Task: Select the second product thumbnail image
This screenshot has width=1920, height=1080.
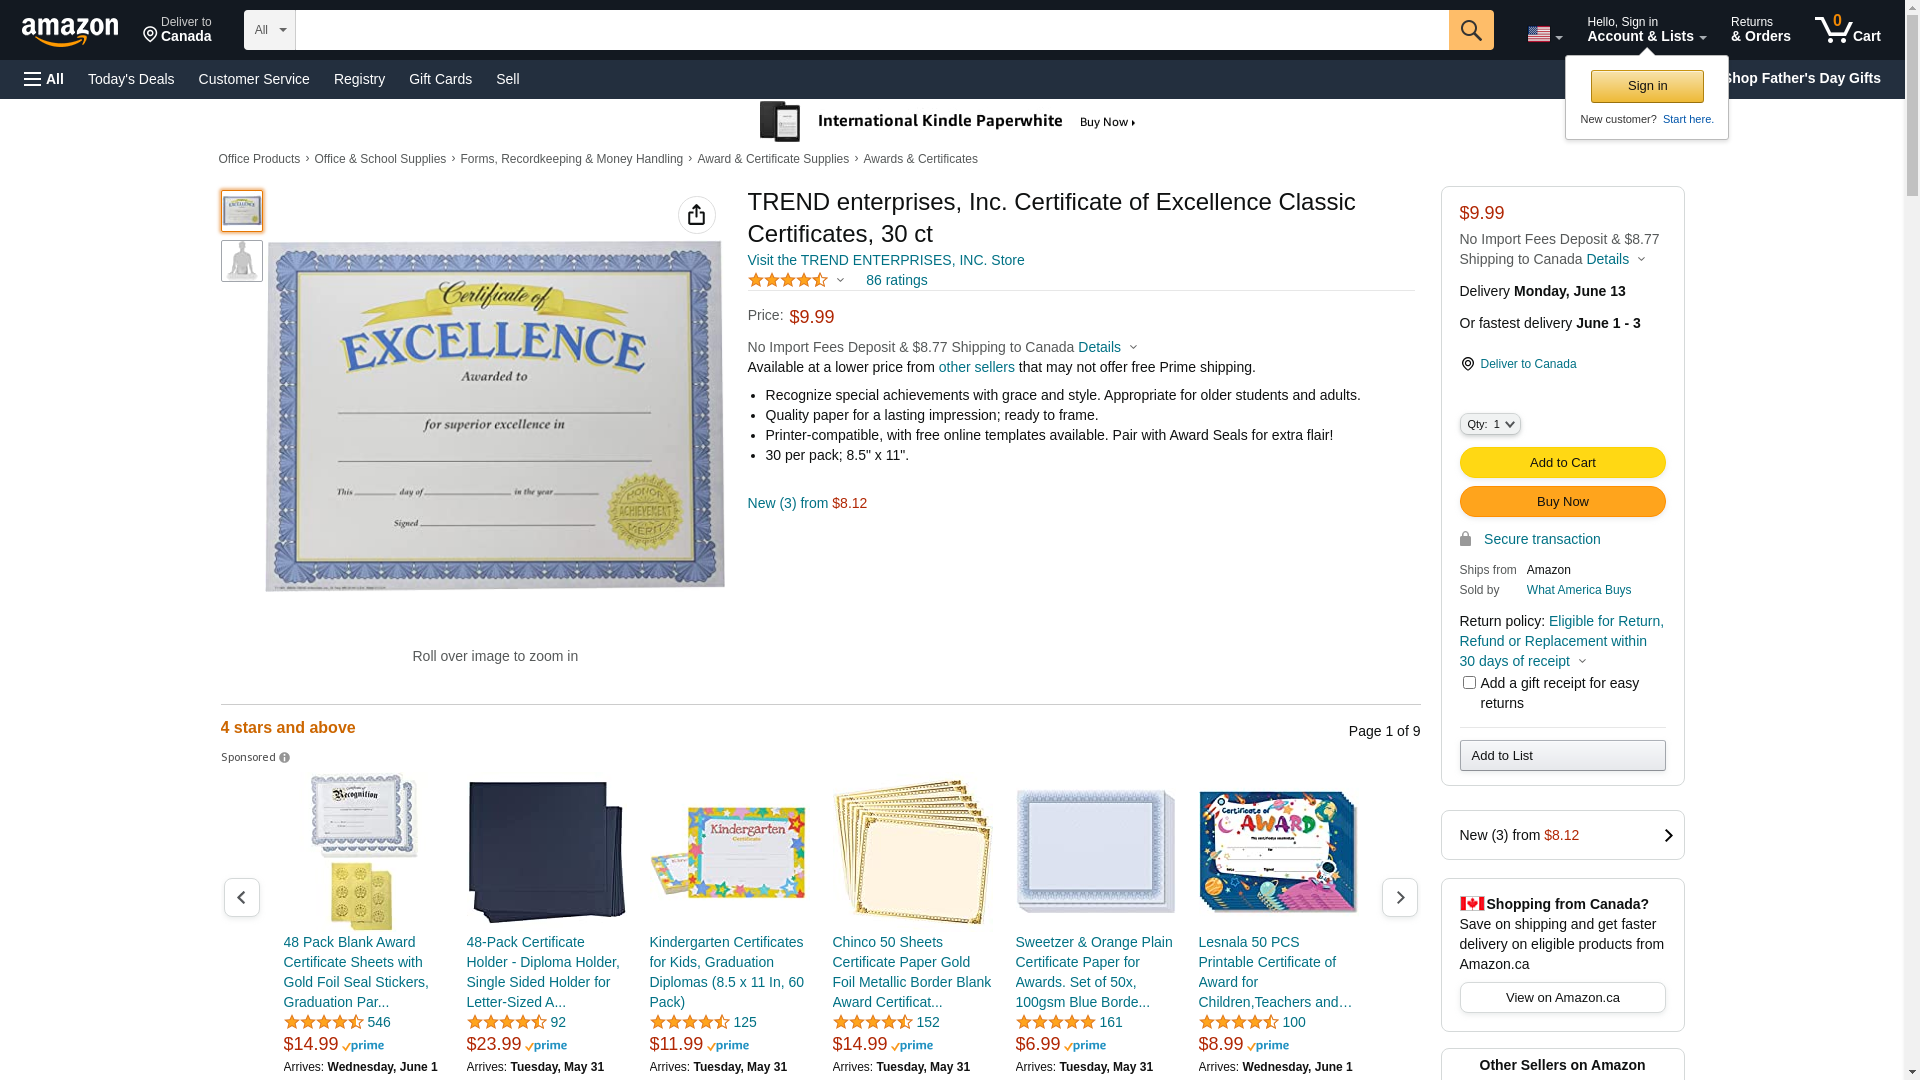Action: click(x=242, y=261)
